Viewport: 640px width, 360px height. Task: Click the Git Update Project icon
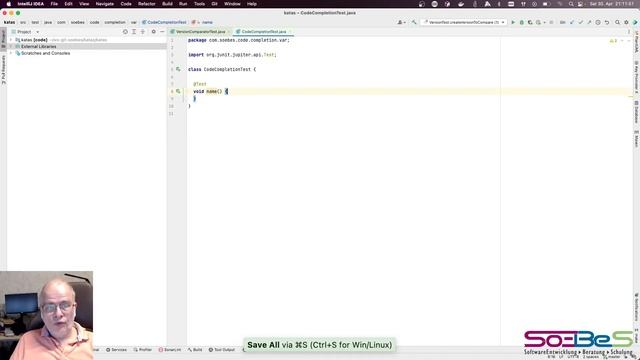[572, 22]
